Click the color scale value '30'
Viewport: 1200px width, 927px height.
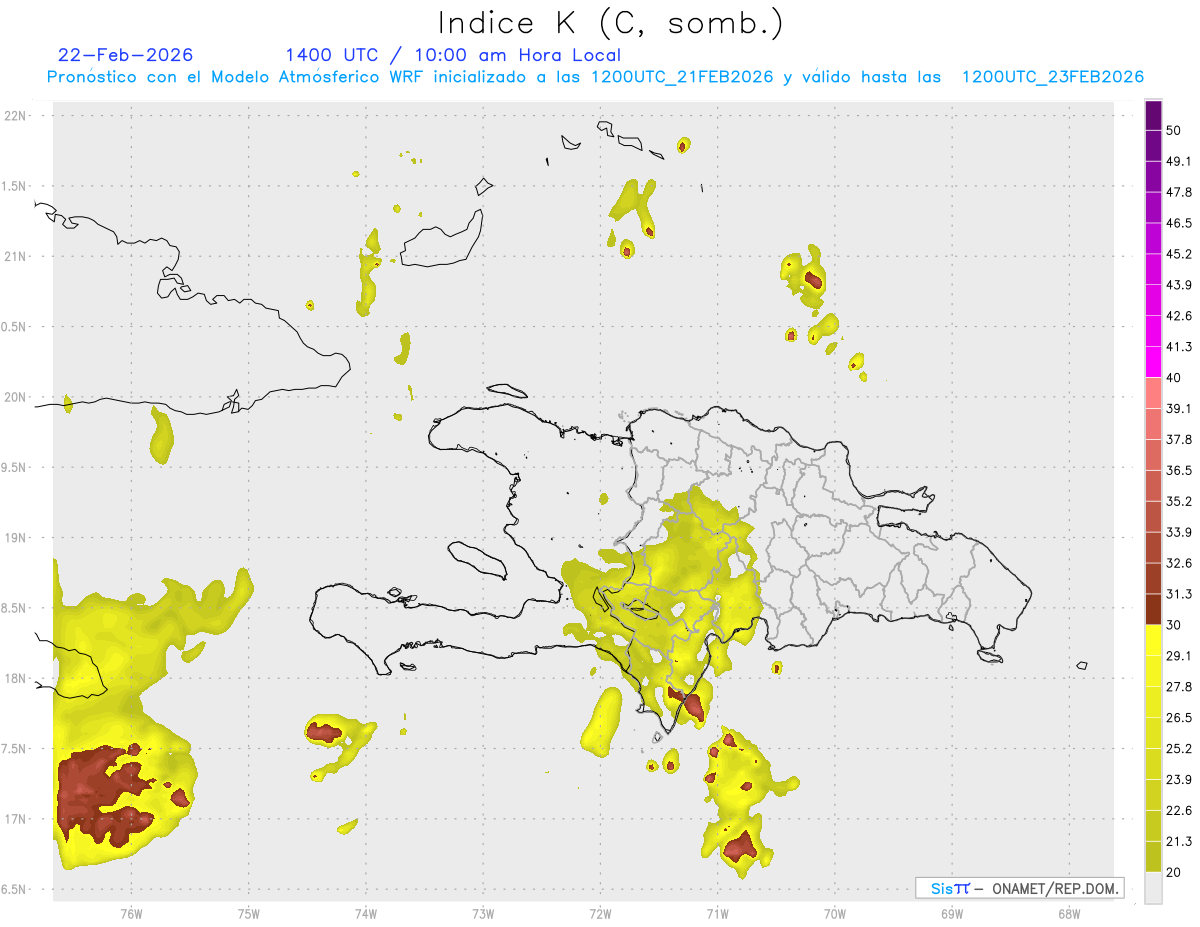(1174, 625)
